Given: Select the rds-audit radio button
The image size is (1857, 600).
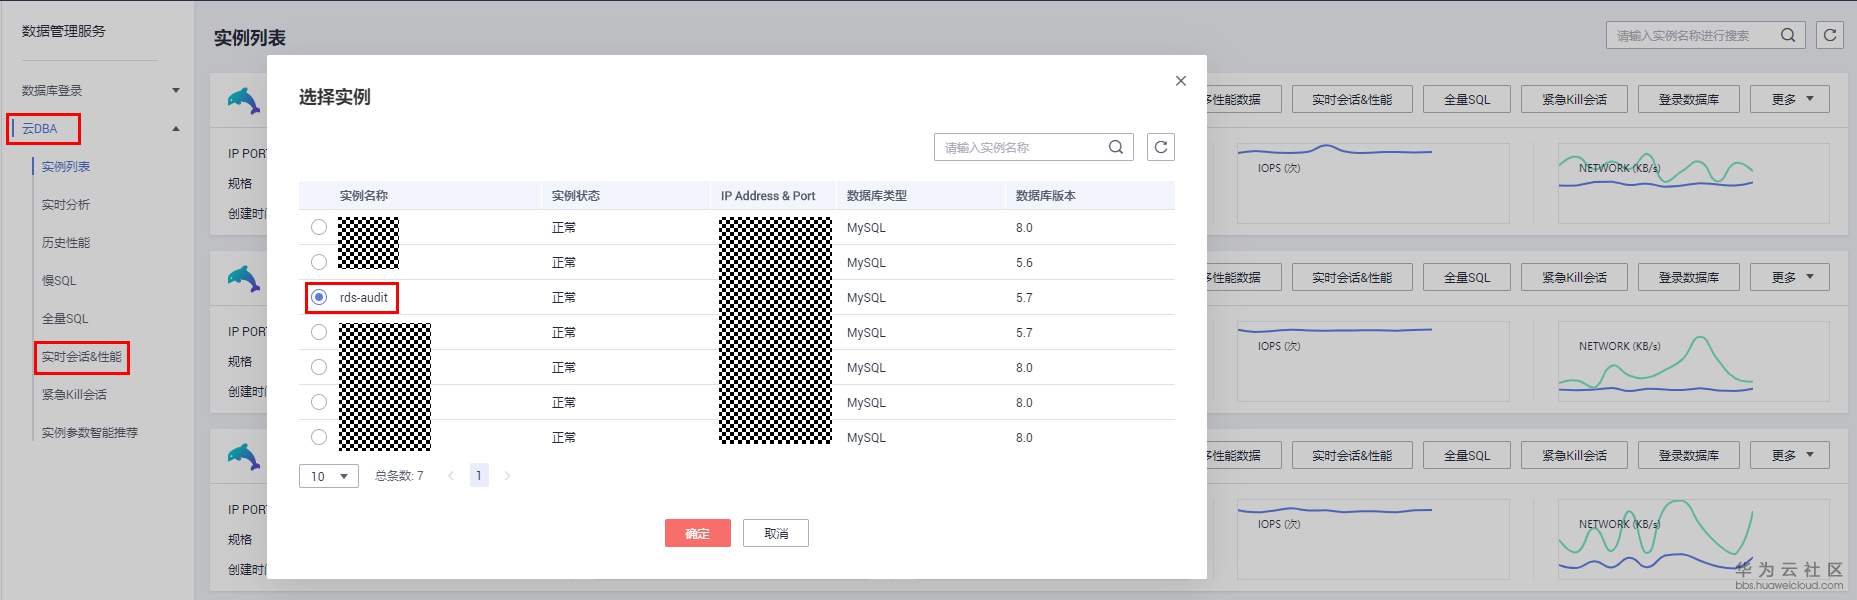Looking at the screenshot, I should pyautogui.click(x=319, y=297).
